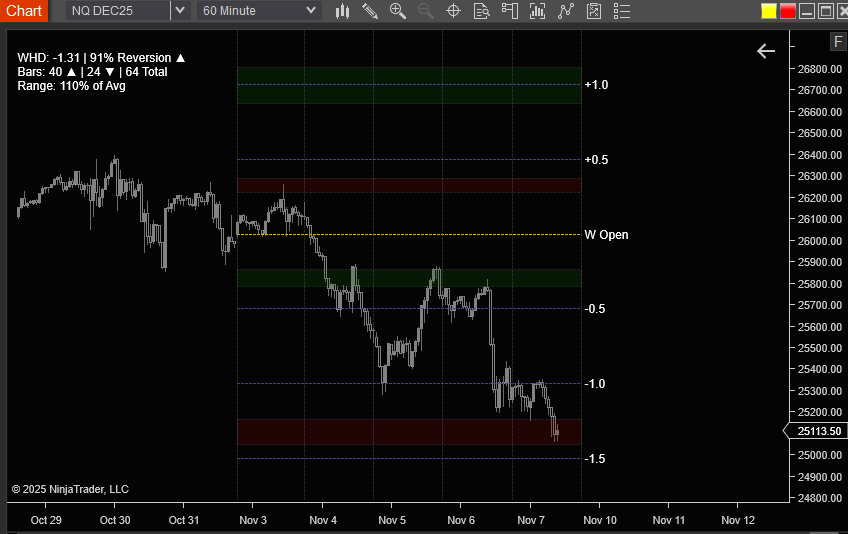Click the Oct 31 date label
Image resolution: width=848 pixels, height=534 pixels.
184,520
